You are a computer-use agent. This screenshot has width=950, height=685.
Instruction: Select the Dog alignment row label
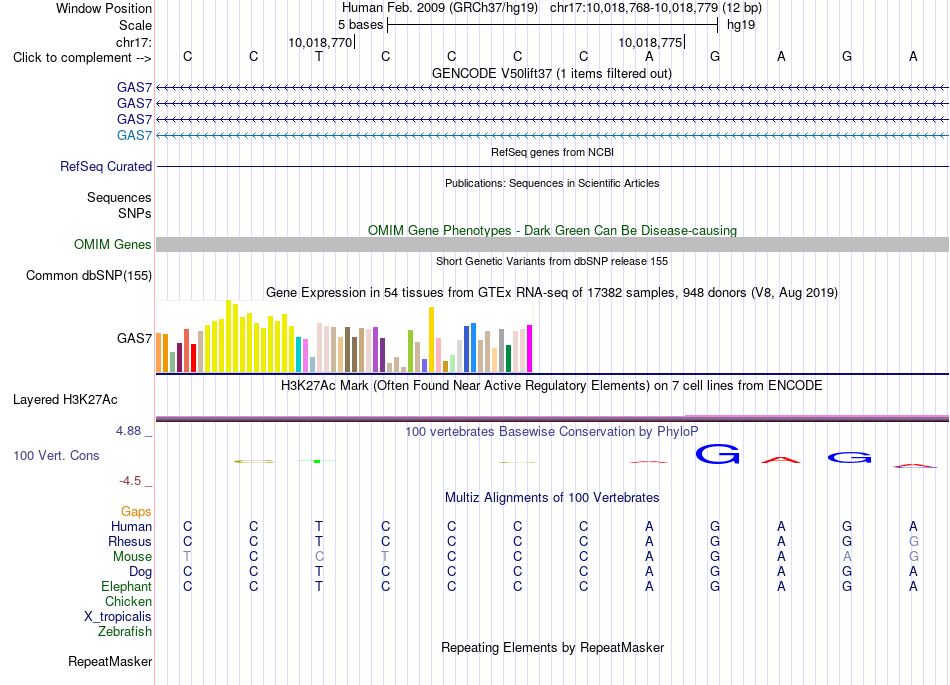tap(140, 572)
